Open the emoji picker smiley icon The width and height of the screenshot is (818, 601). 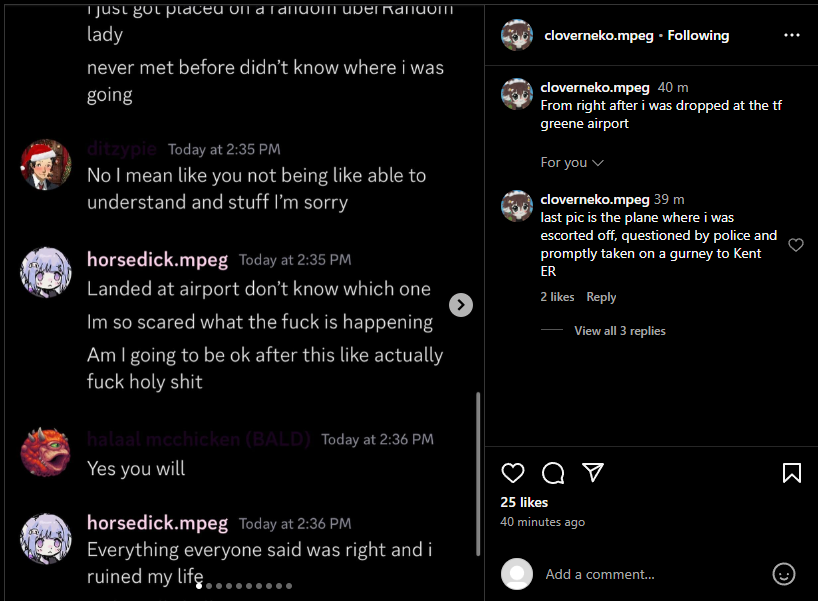click(784, 574)
